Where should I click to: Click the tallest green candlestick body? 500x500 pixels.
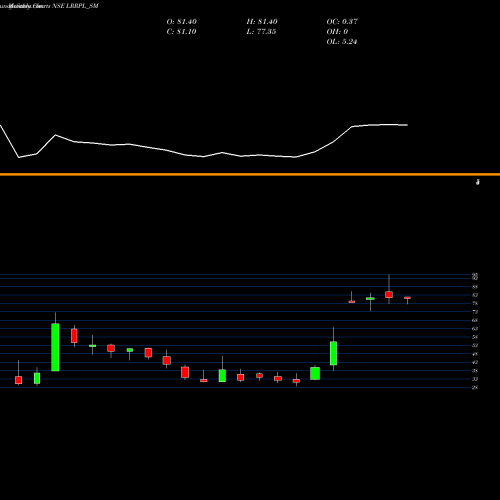click(x=55, y=347)
